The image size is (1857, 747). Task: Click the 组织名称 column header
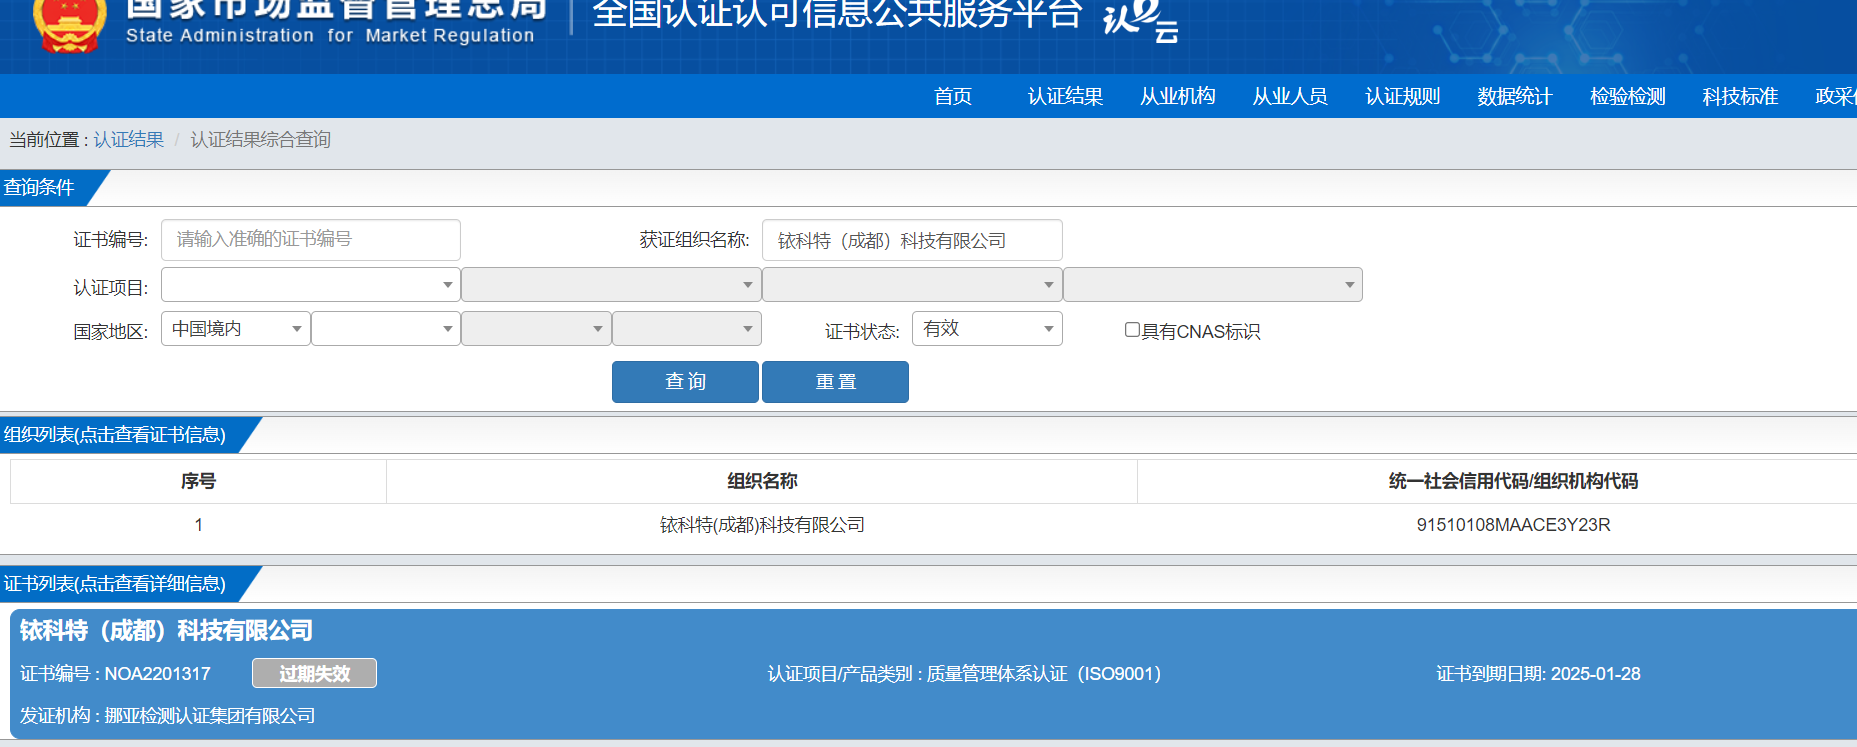point(762,481)
